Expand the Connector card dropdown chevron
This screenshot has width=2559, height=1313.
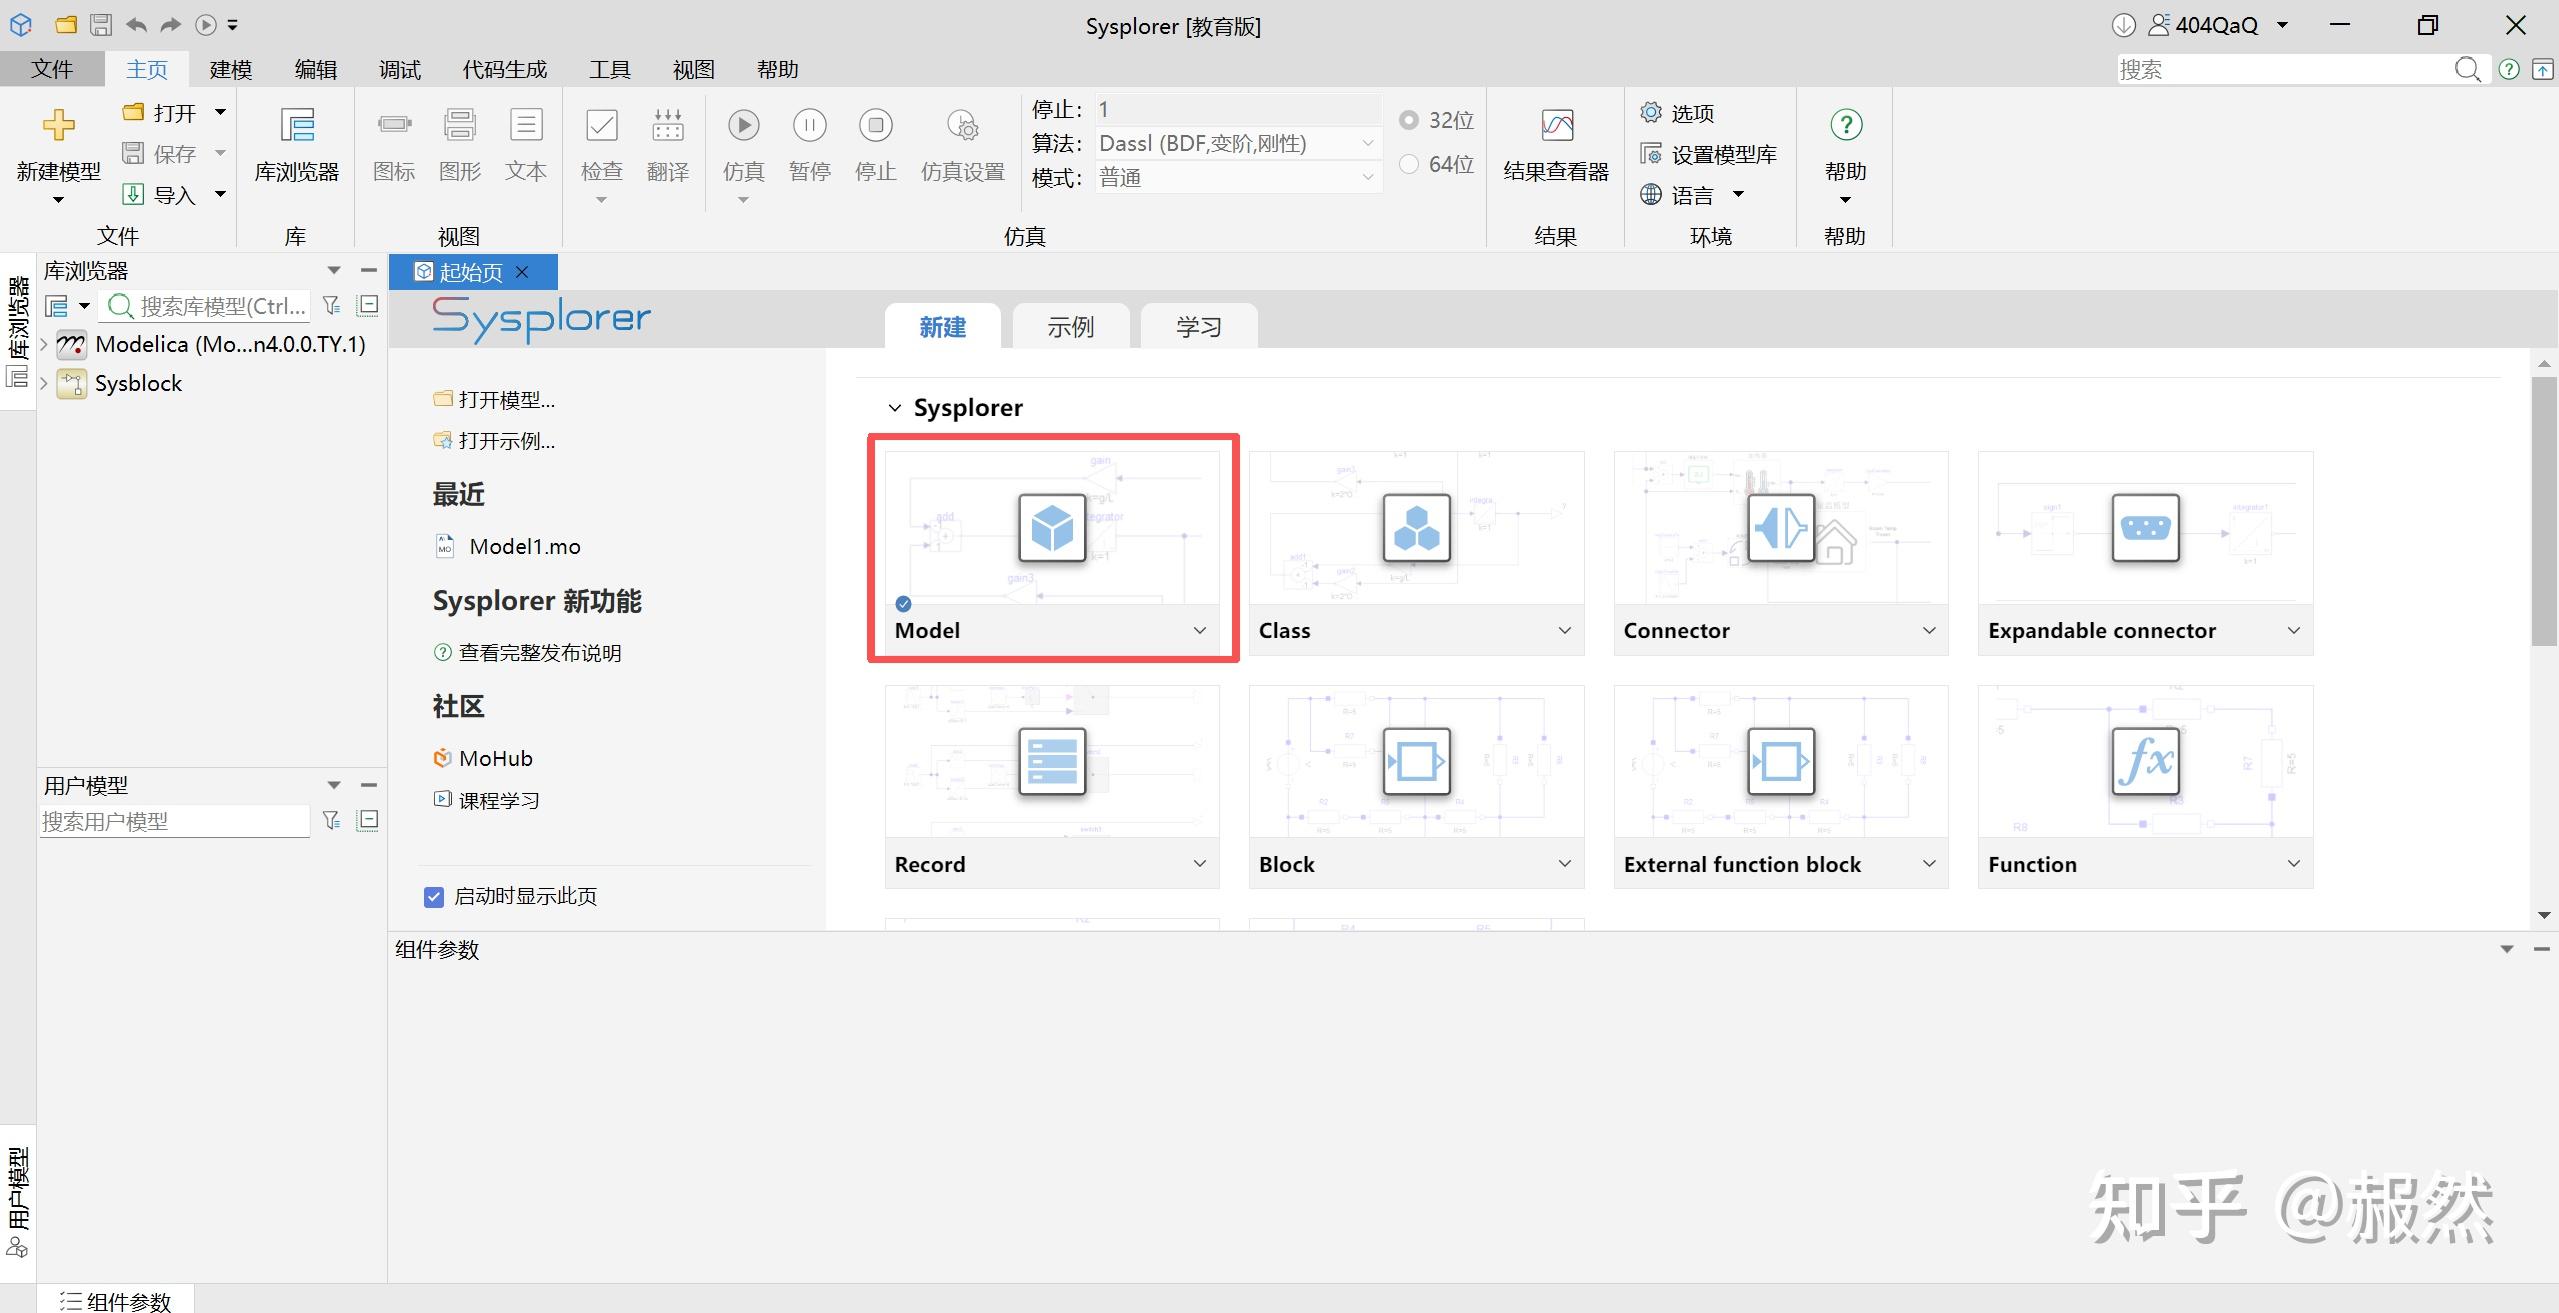pyautogui.click(x=1929, y=631)
